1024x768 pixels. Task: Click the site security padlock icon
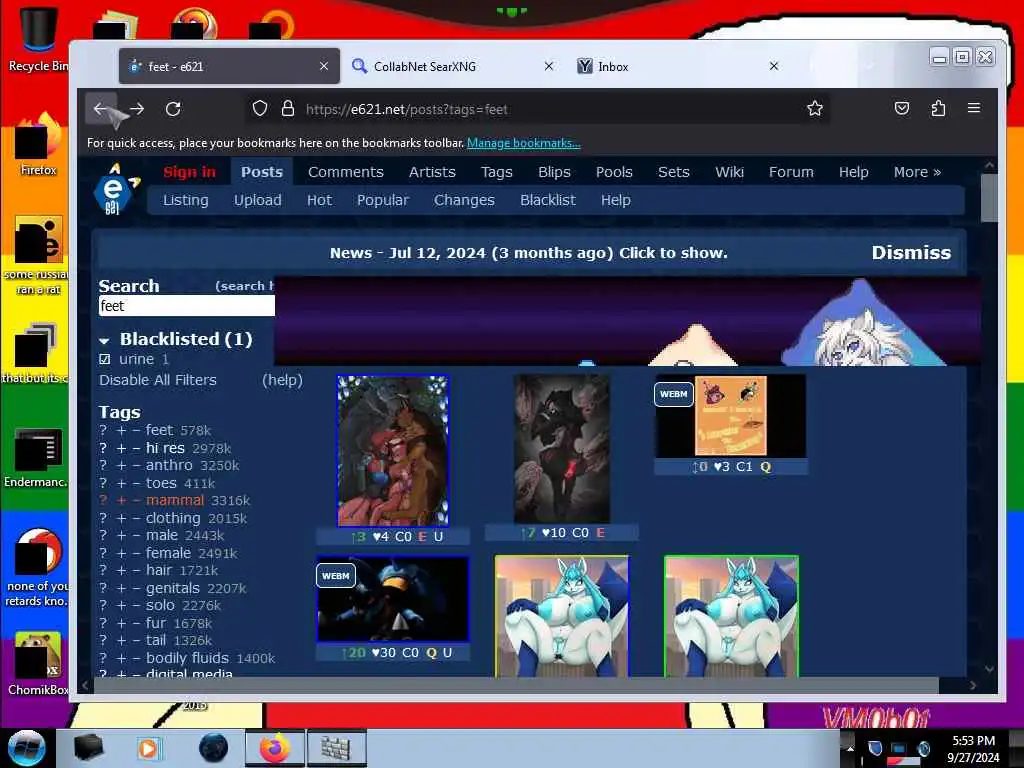pyautogui.click(x=288, y=108)
